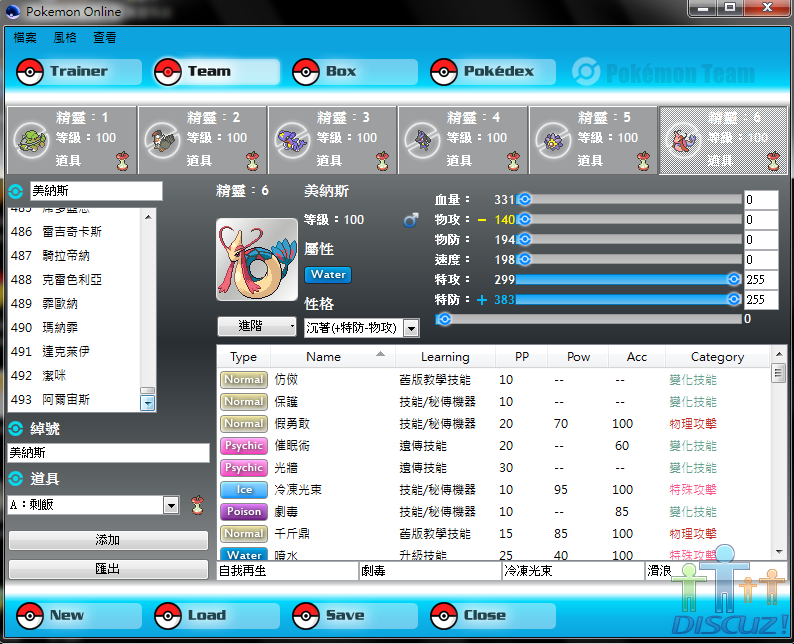Select team slot 精靈 2 Staraptor sprite
Viewport: 794px width, 644px height.
tap(162, 141)
